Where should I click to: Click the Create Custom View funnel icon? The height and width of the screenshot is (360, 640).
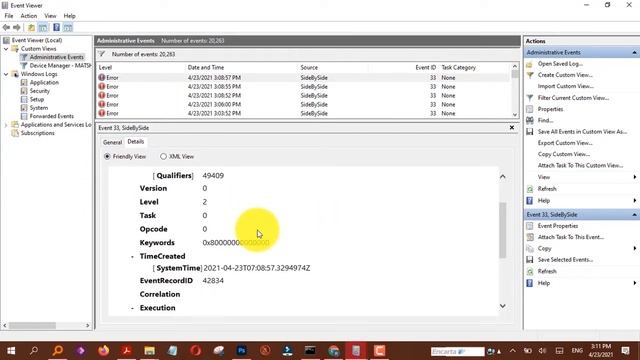(529, 75)
